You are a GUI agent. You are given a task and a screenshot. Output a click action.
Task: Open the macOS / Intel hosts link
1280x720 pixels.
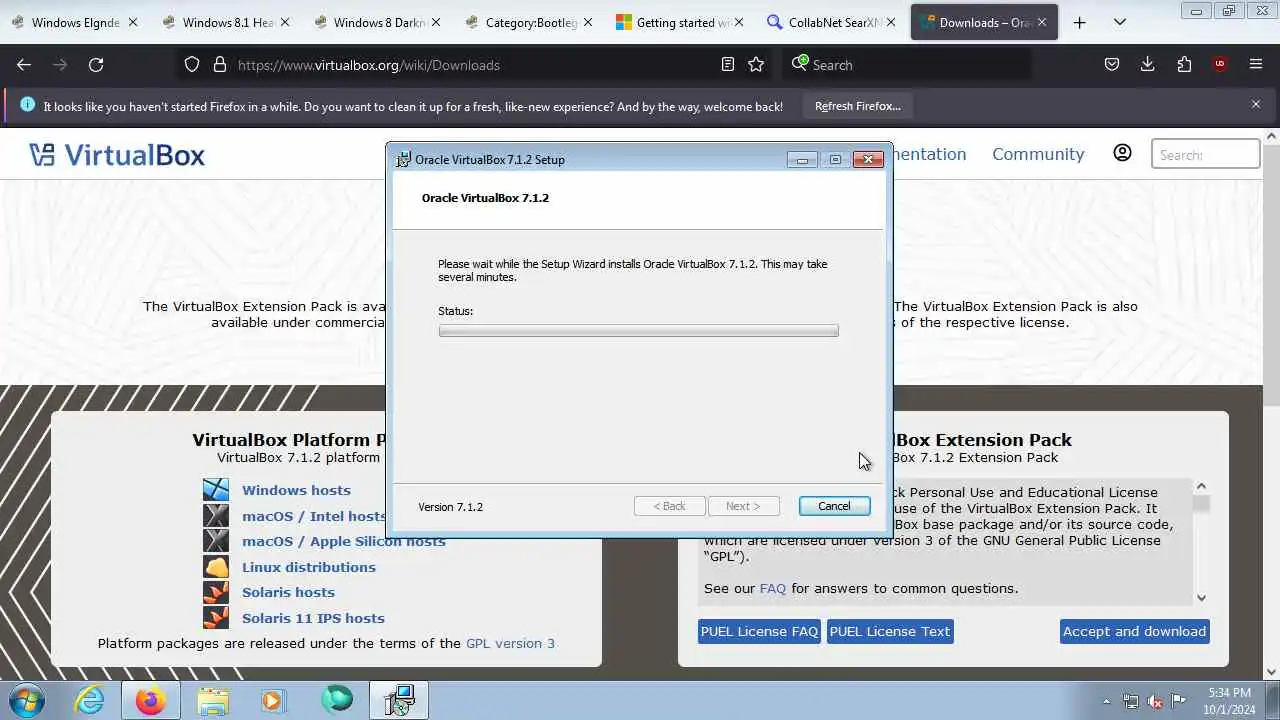[x=314, y=516]
